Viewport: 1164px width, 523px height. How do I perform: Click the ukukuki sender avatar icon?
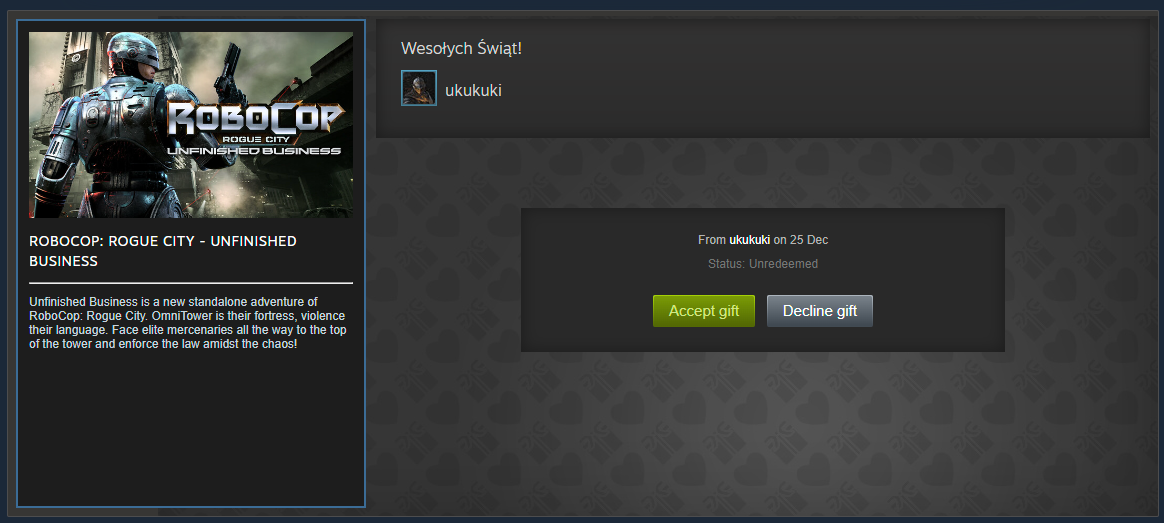419,88
